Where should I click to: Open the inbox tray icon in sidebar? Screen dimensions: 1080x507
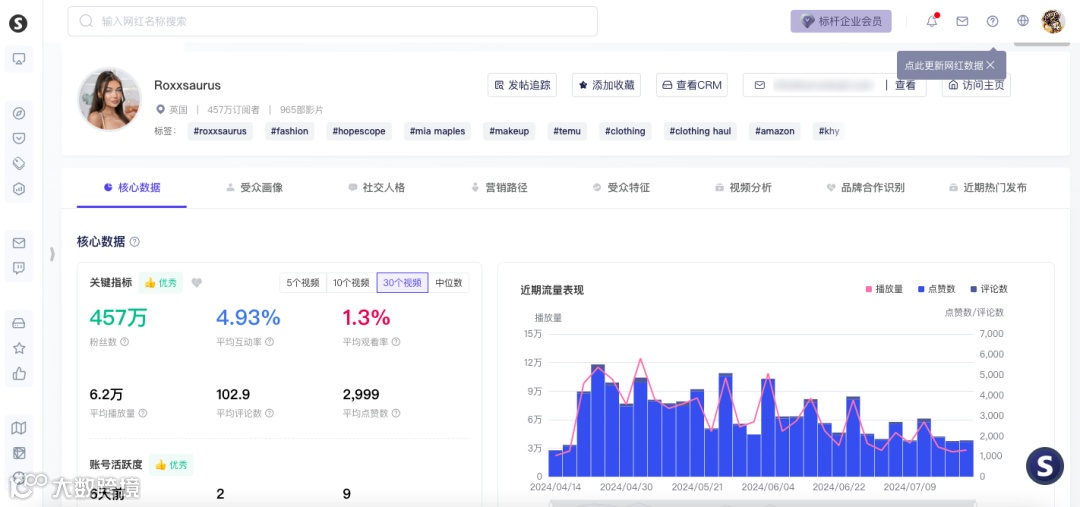click(19, 323)
